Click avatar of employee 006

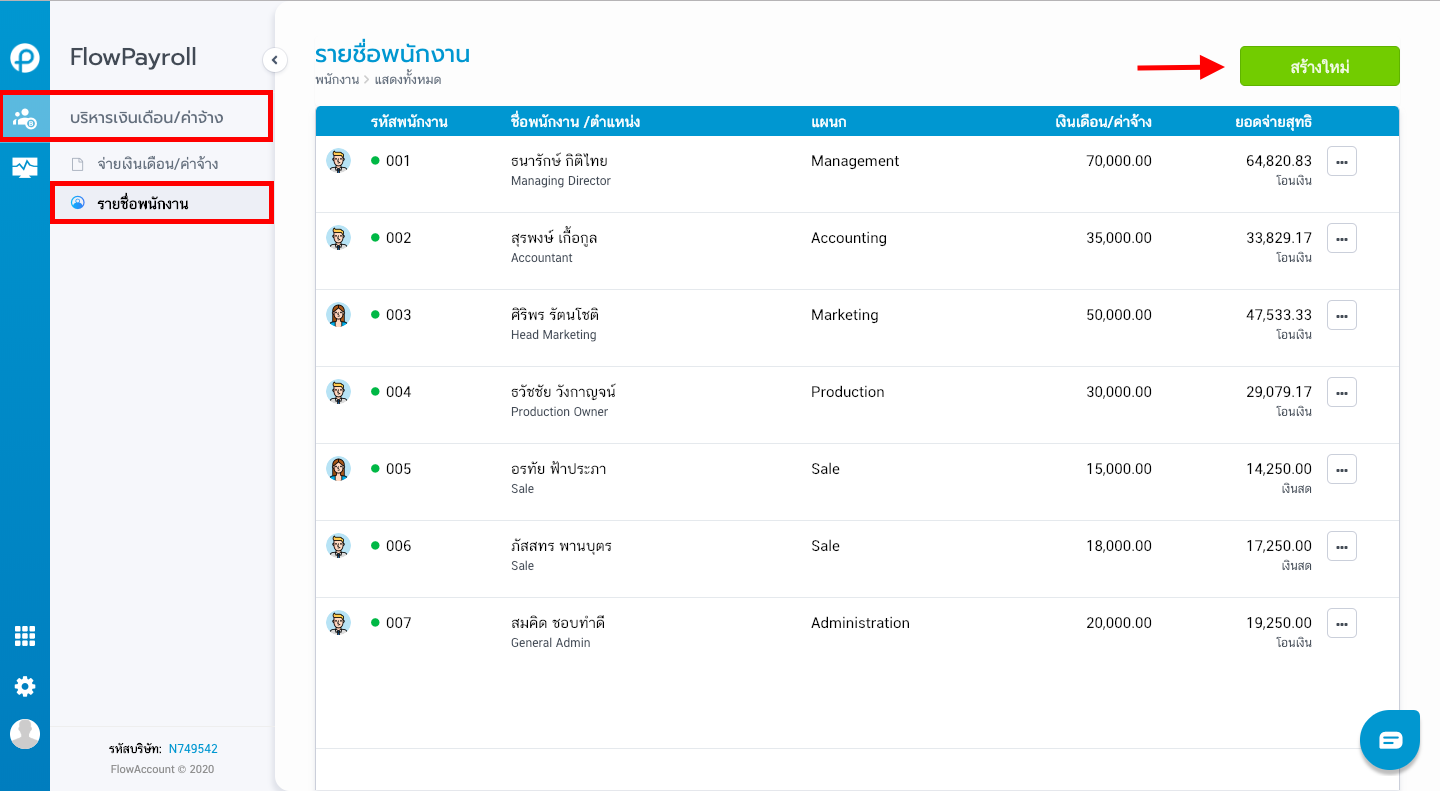click(x=339, y=545)
